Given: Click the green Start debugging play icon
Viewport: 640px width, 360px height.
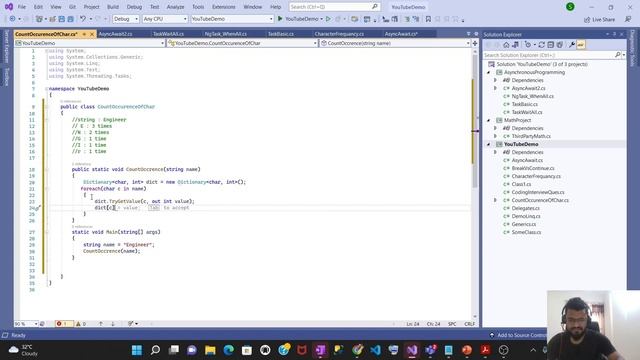Looking at the screenshot, I should tap(280, 19).
